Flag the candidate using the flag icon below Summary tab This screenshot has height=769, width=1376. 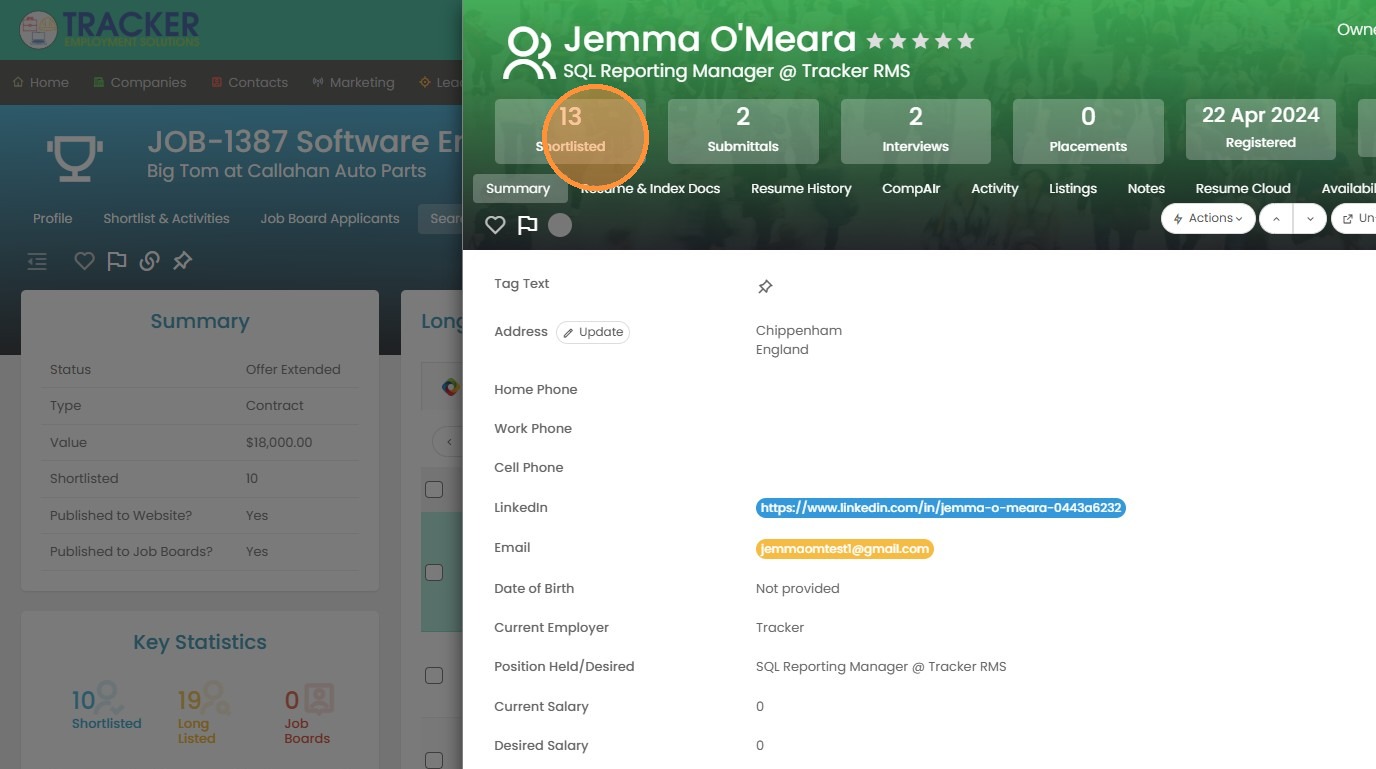click(x=527, y=225)
